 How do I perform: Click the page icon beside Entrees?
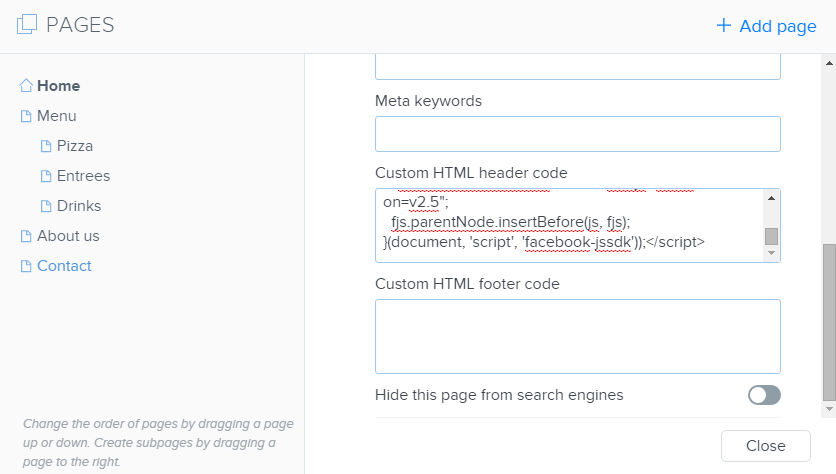click(46, 176)
